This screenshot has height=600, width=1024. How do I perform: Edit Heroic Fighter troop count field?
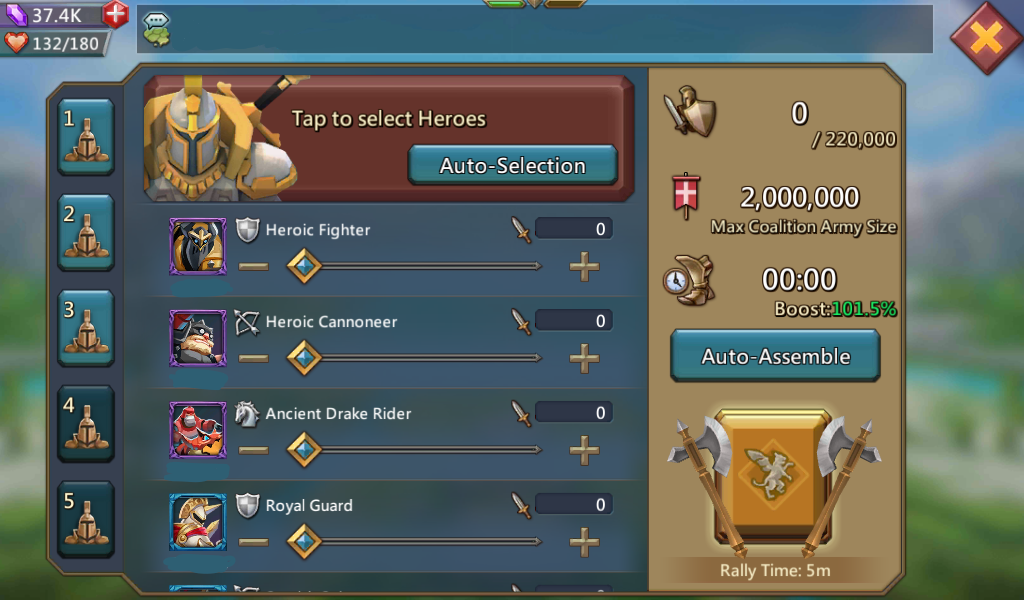573,229
